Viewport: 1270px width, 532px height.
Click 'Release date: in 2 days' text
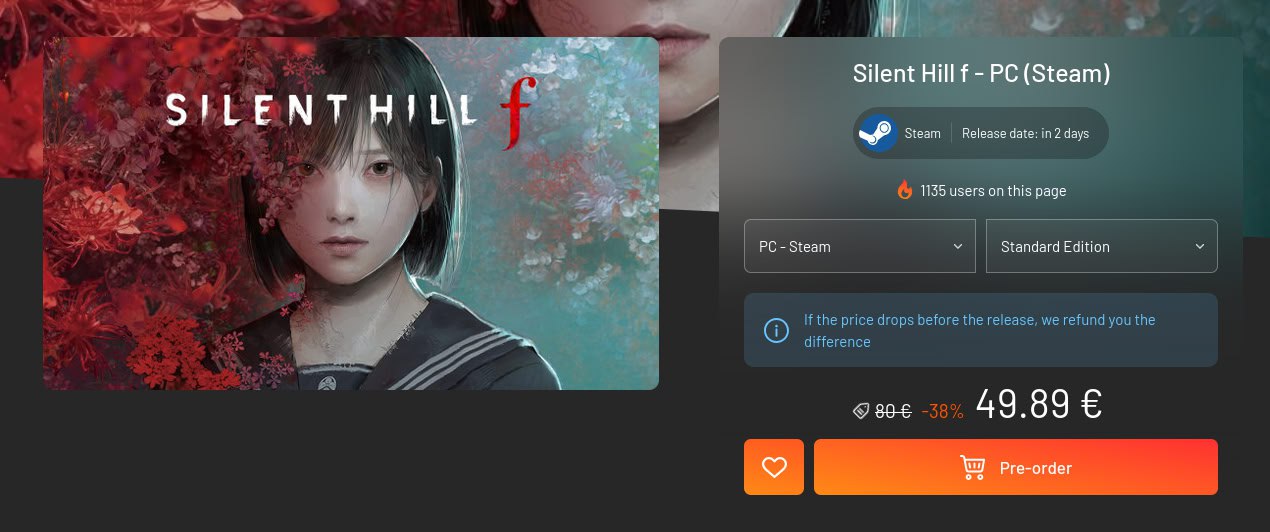[1025, 133]
